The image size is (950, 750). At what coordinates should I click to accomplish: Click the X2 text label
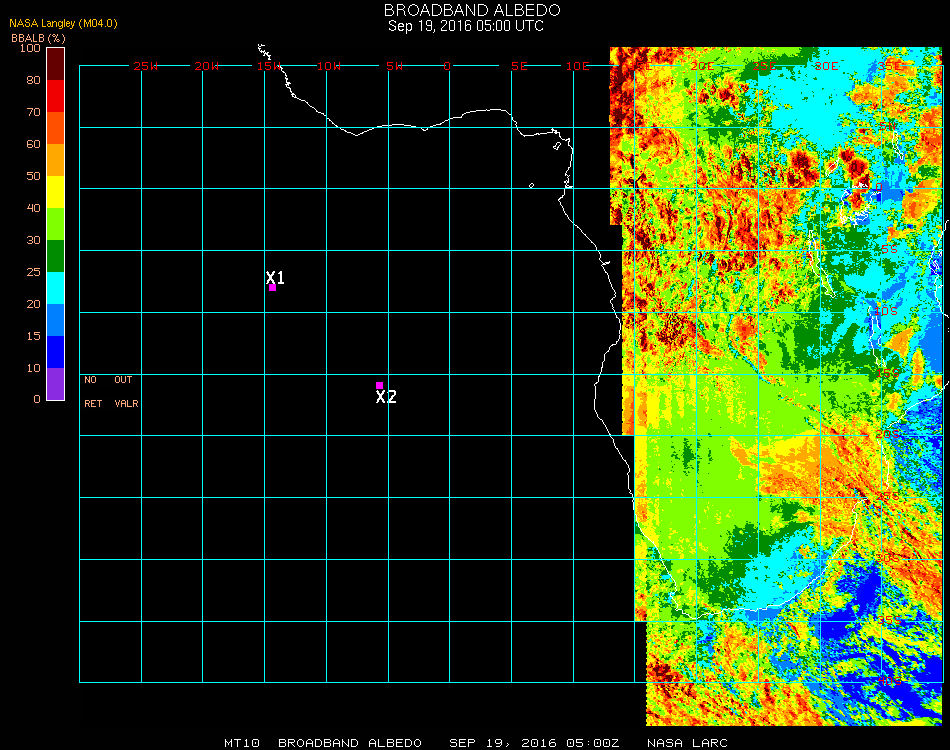(386, 397)
